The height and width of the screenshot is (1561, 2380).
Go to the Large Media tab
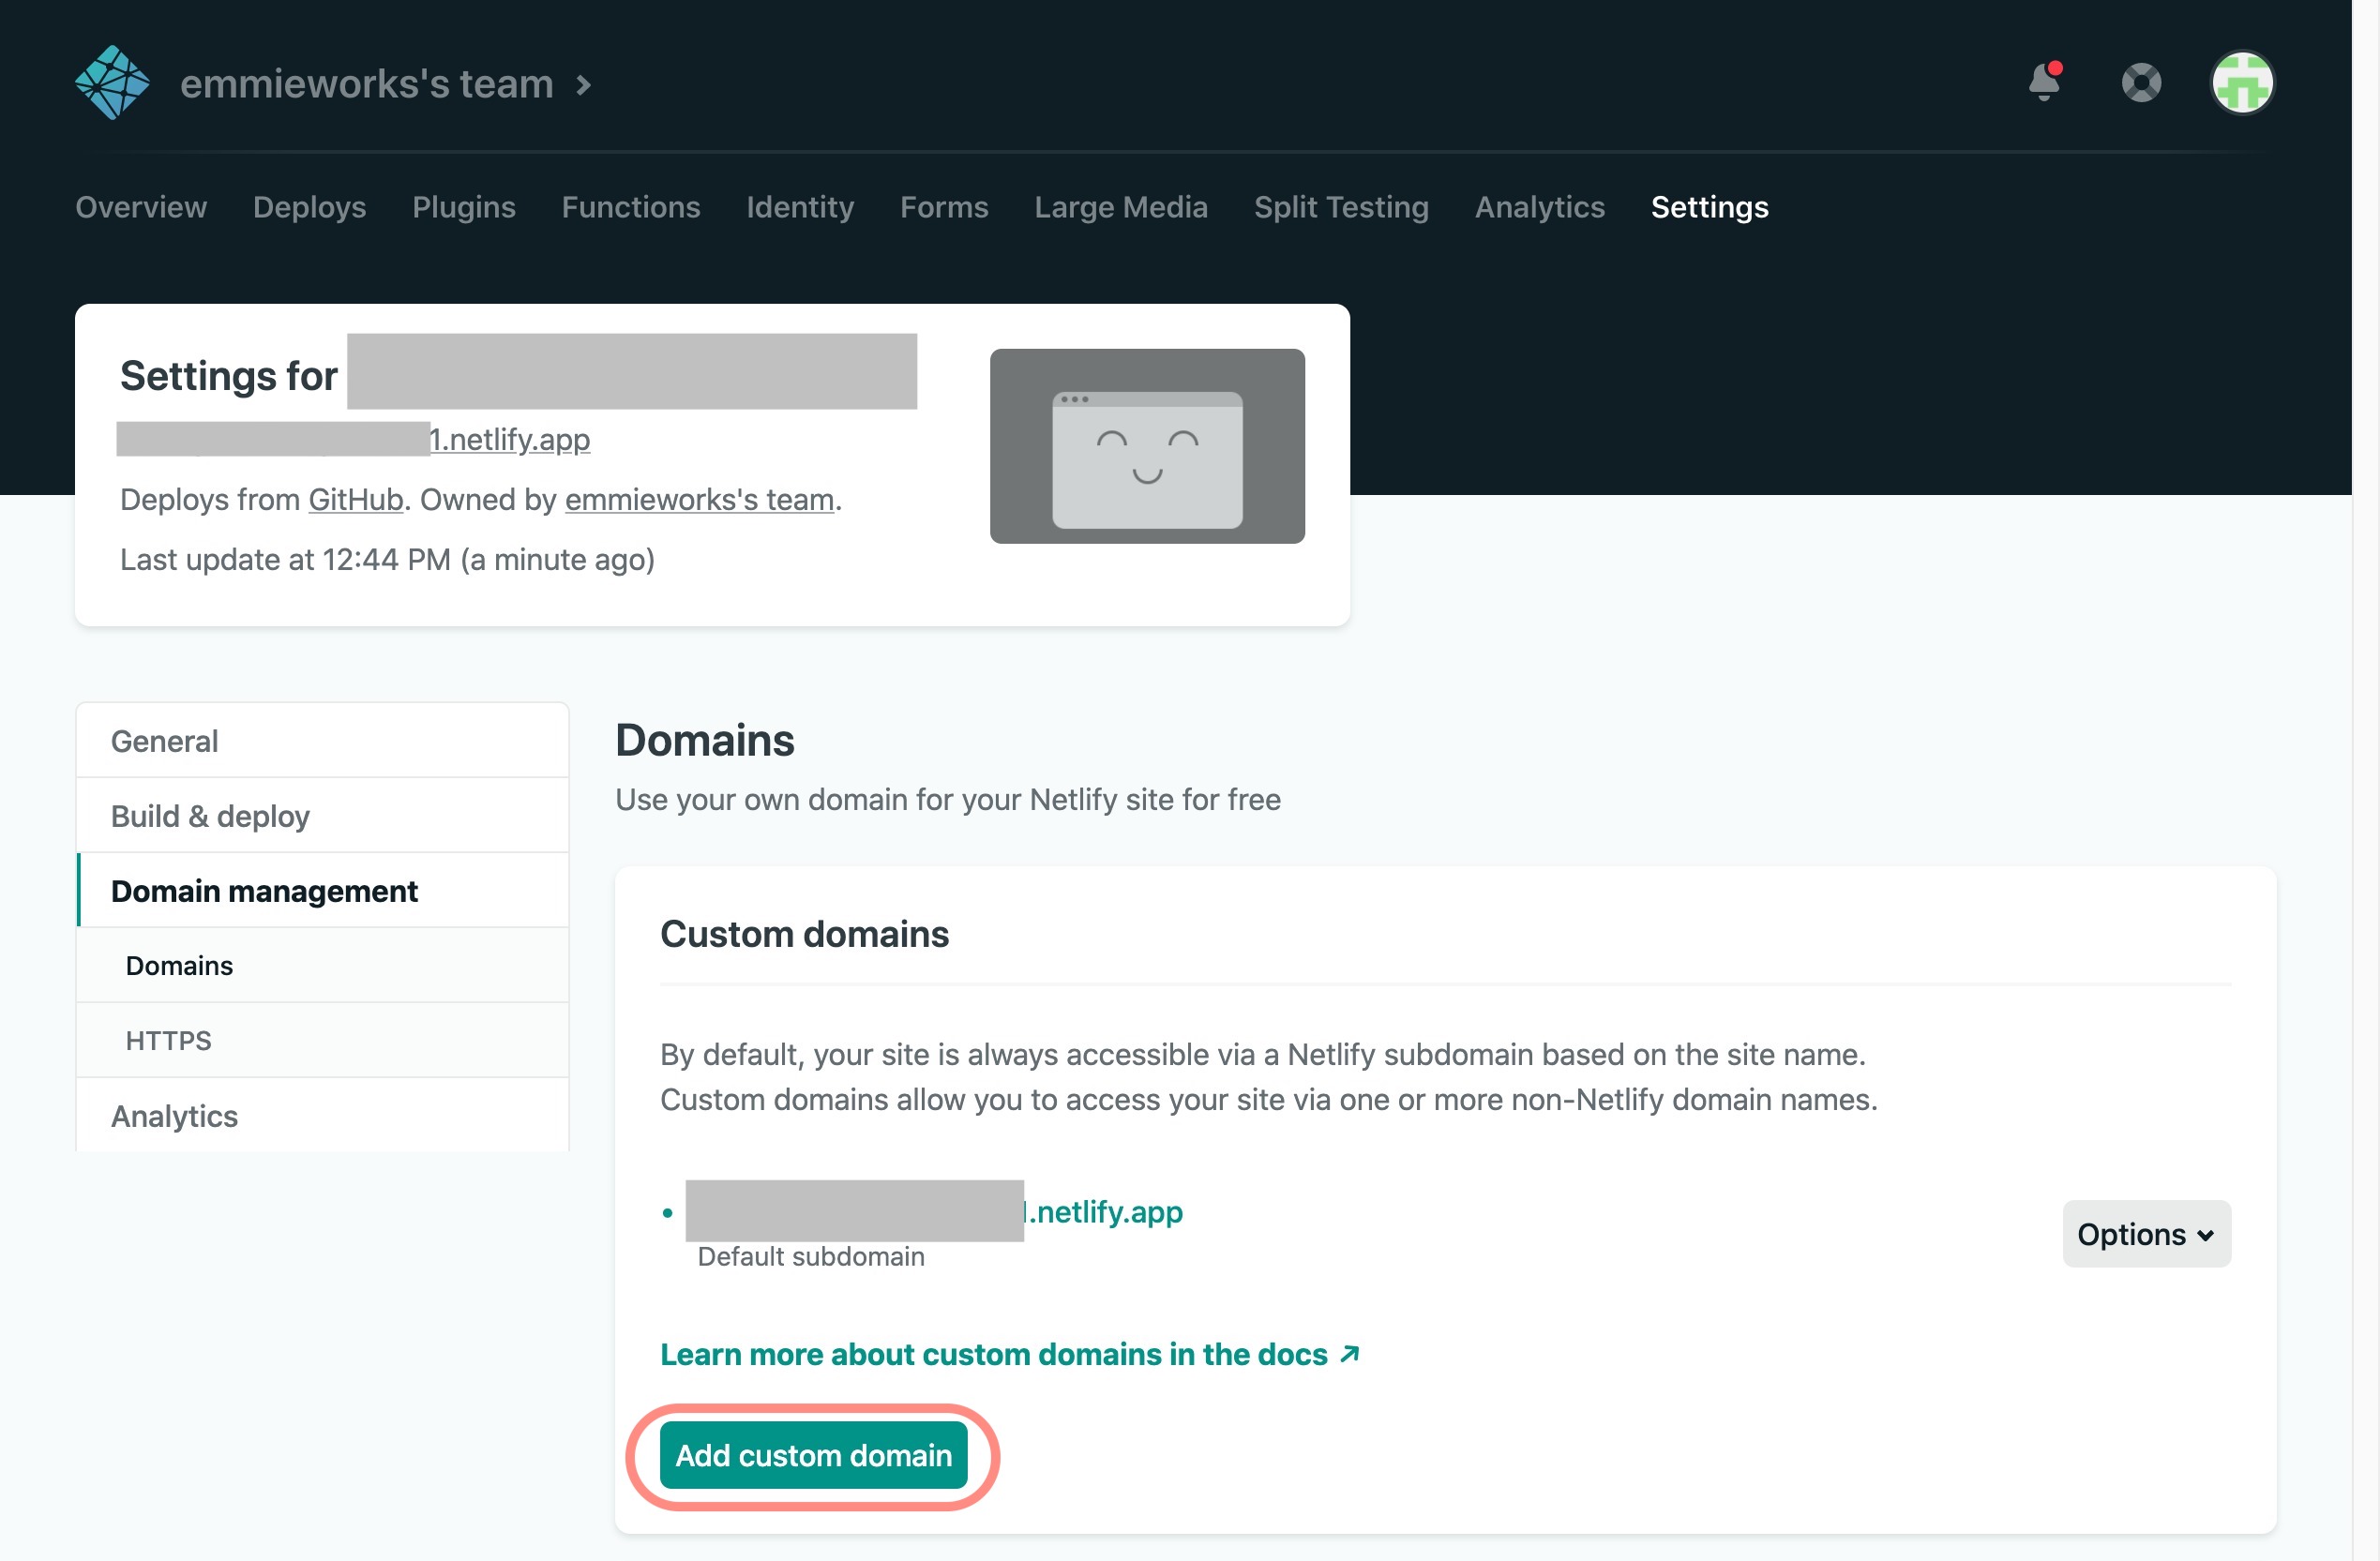tap(1121, 207)
